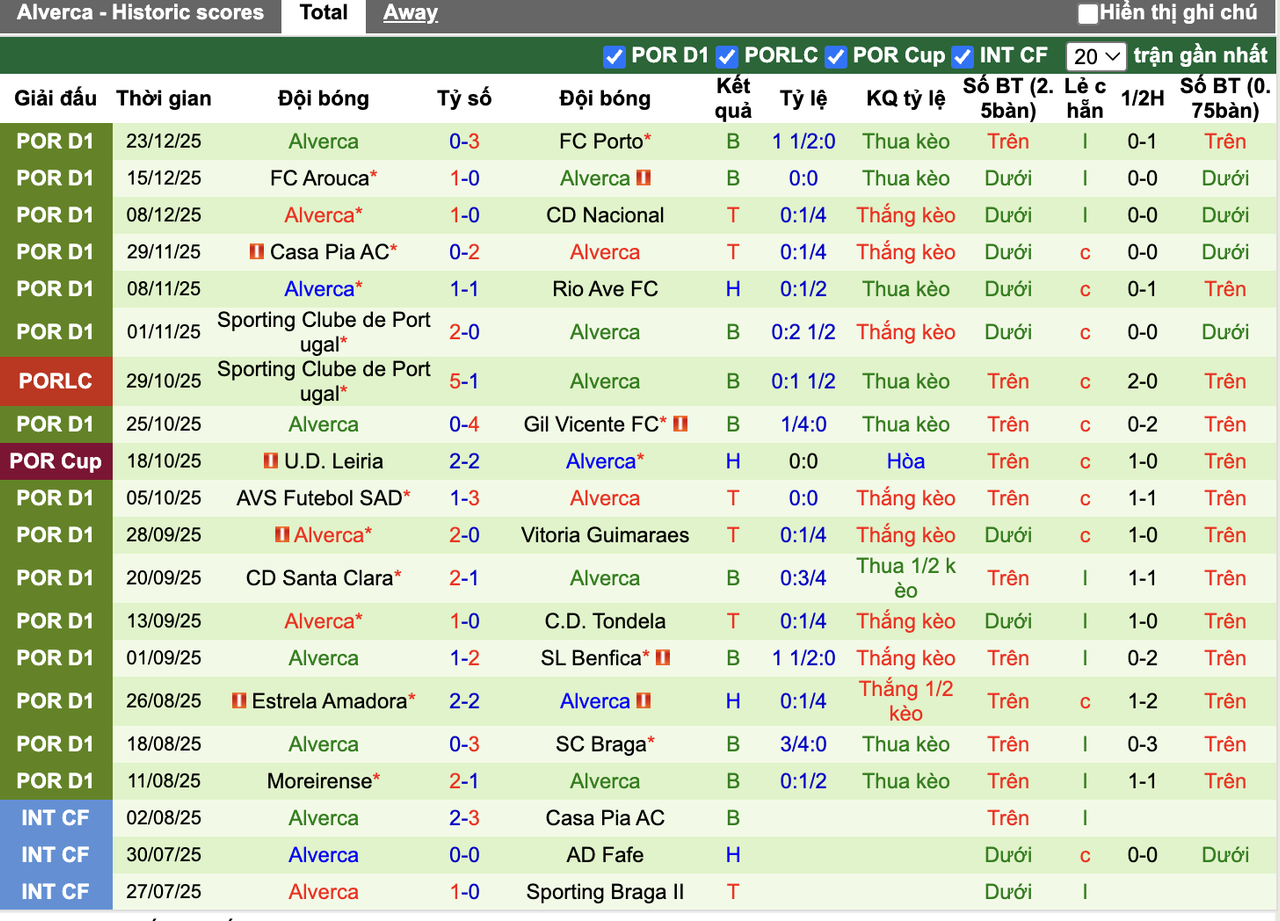Open FC Arouca team link
Image resolution: width=1280 pixels, height=921 pixels.
[x=319, y=178]
